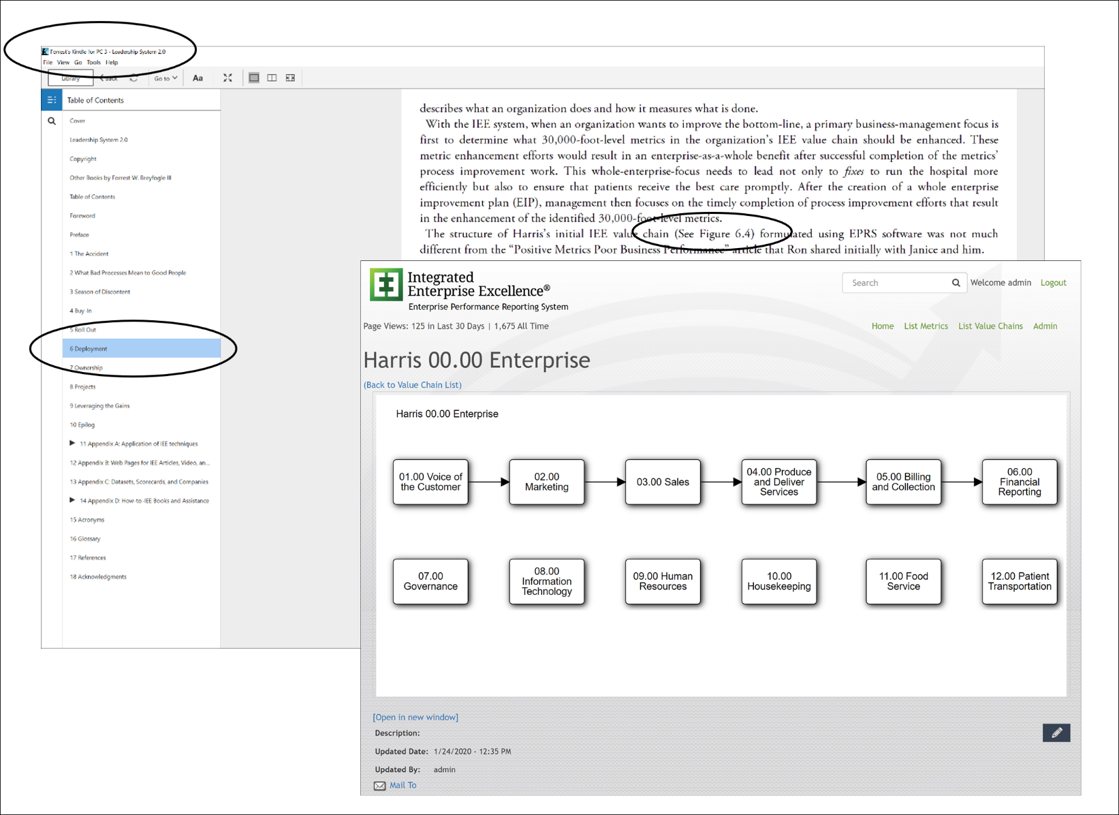Expand 11 Appendix A chapter entry
This screenshot has height=815, width=1119.
click(72, 443)
